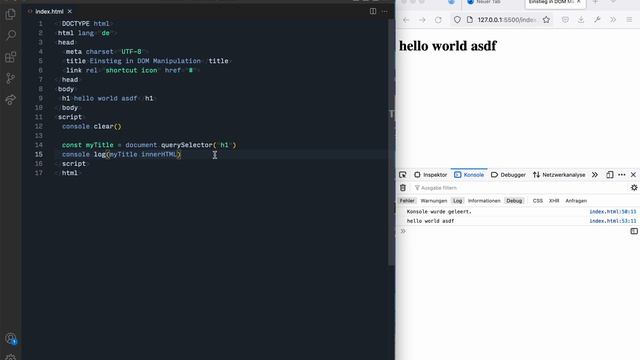Split the editor to the right
Viewport: 640px width, 360px height.
click(373, 11)
